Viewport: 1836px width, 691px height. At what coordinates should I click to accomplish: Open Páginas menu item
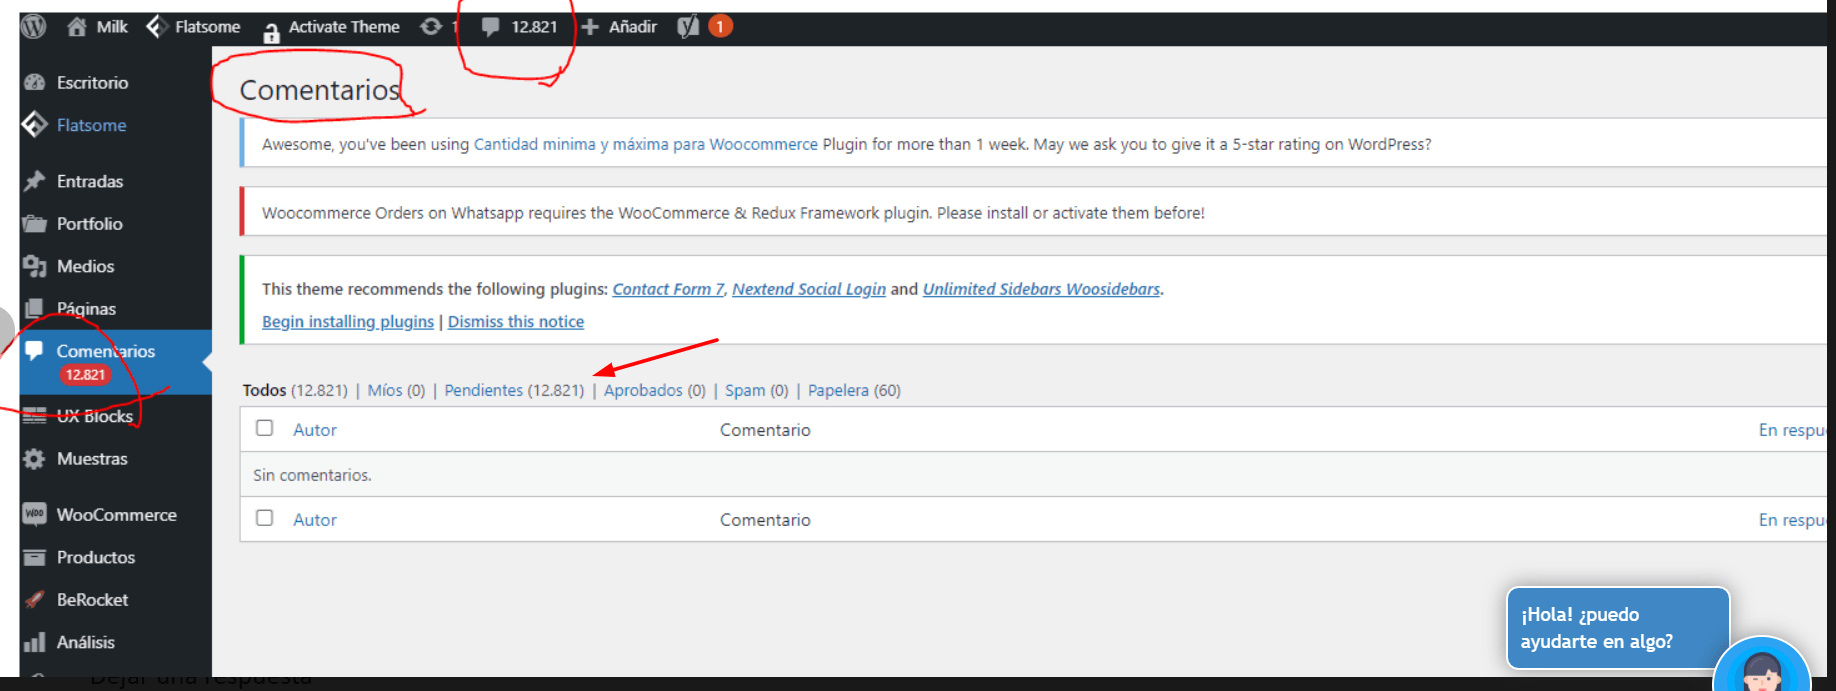point(87,309)
